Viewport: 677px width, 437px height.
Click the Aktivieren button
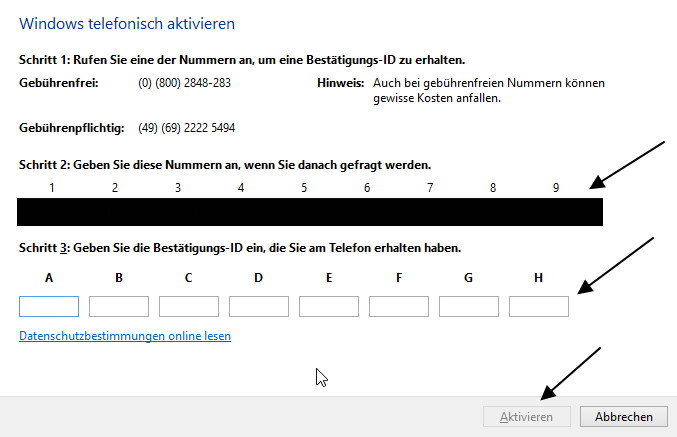[x=527, y=417]
